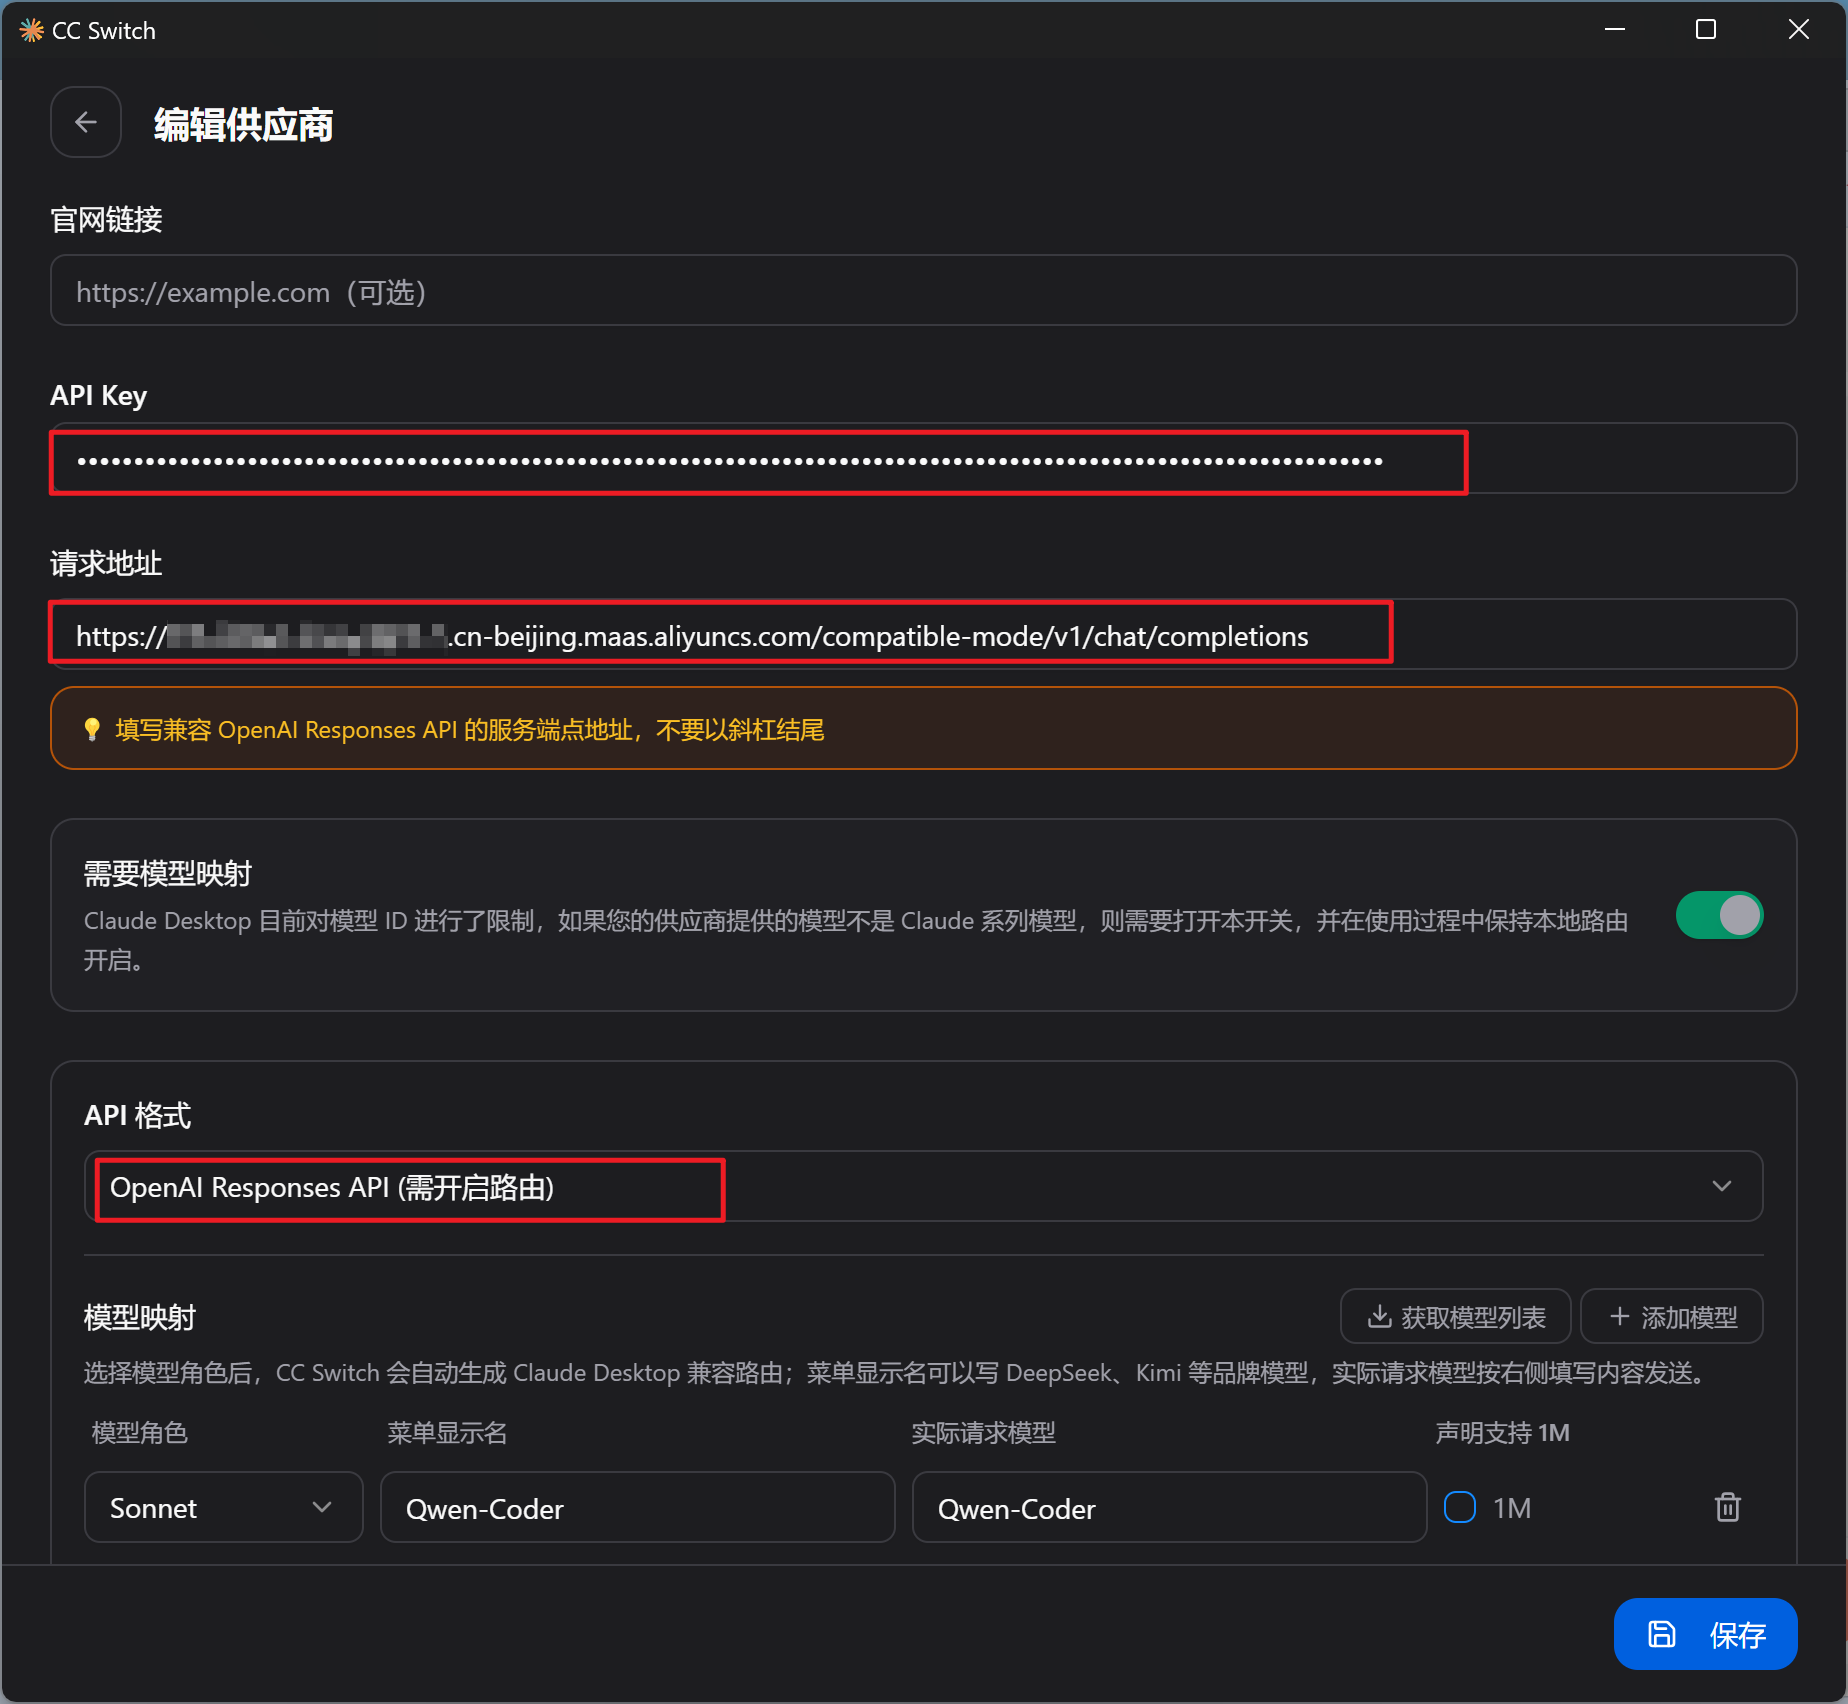Click the 模型角色 column header

coord(140,1433)
